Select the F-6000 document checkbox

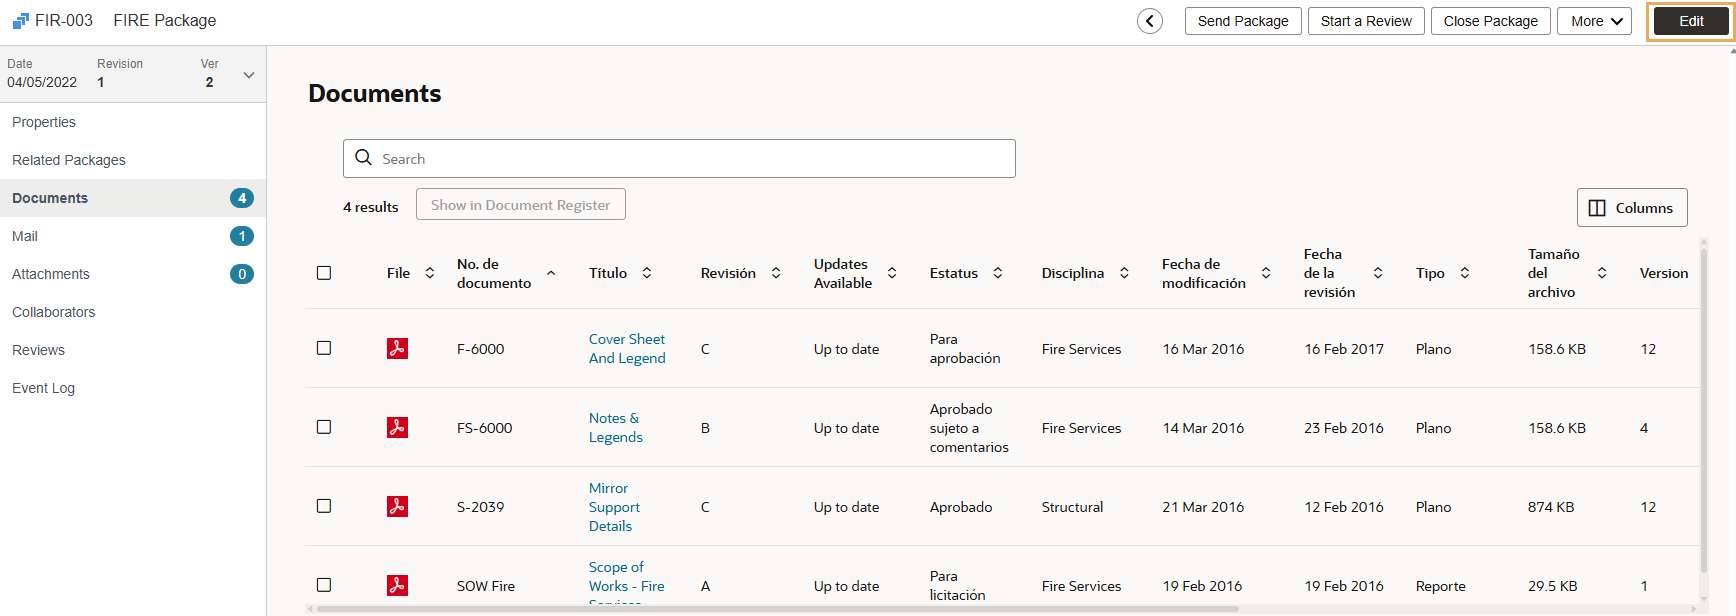tap(324, 348)
